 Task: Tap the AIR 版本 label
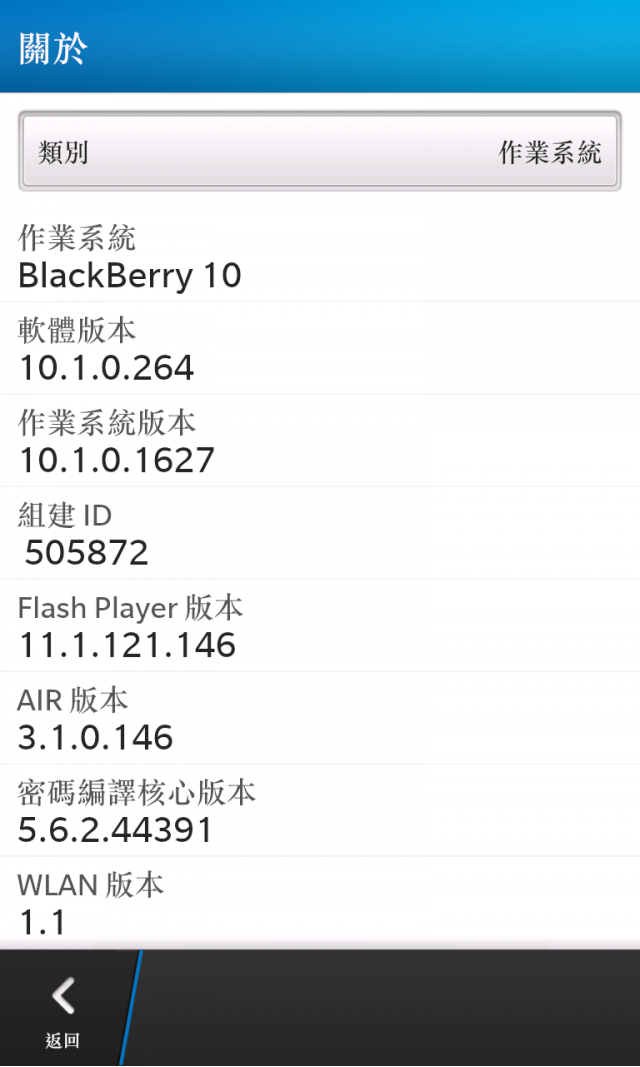(72, 700)
